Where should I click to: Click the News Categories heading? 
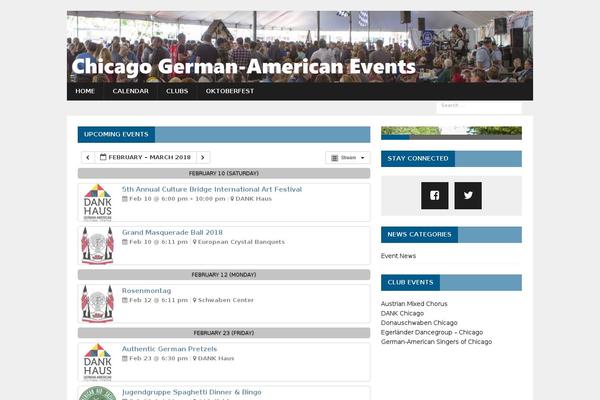pos(419,235)
